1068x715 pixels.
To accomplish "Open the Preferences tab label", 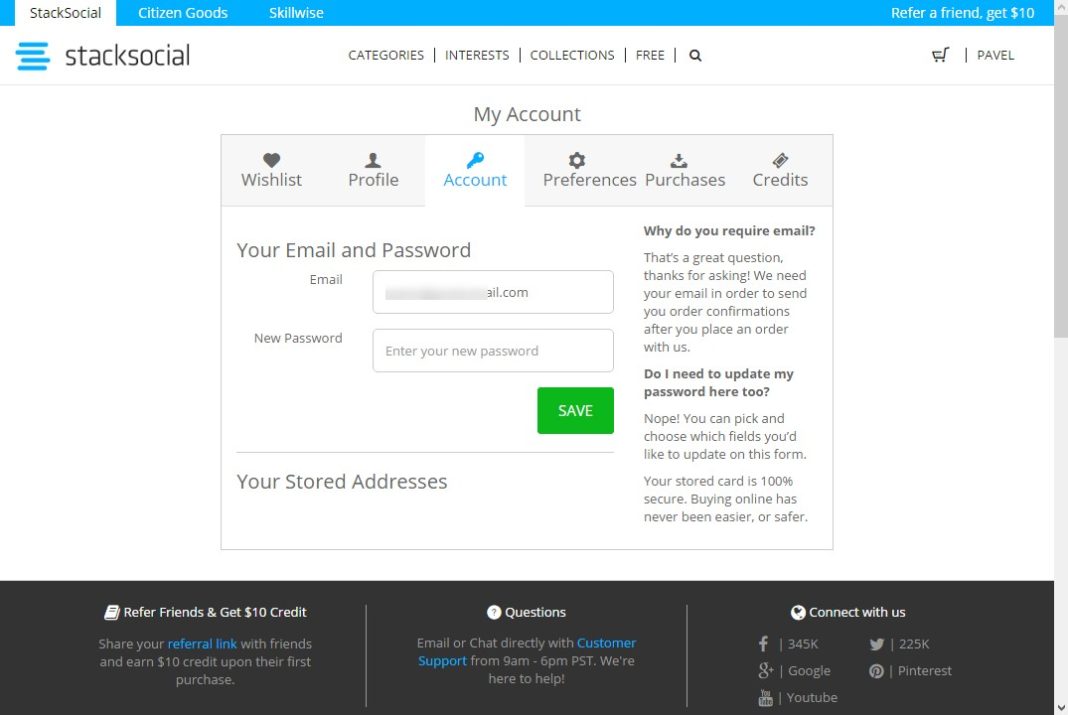I will [590, 180].
